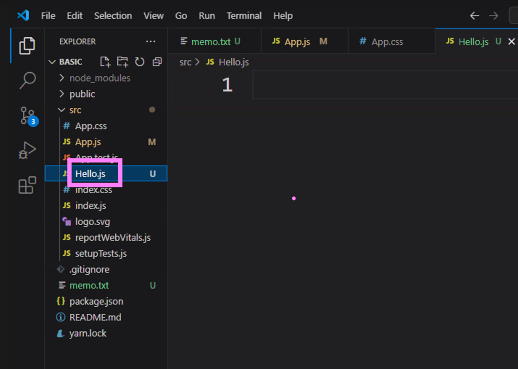Viewport: 518px width, 369px height.
Task: Click the New File icon in BASIC header
Action: click(x=105, y=62)
